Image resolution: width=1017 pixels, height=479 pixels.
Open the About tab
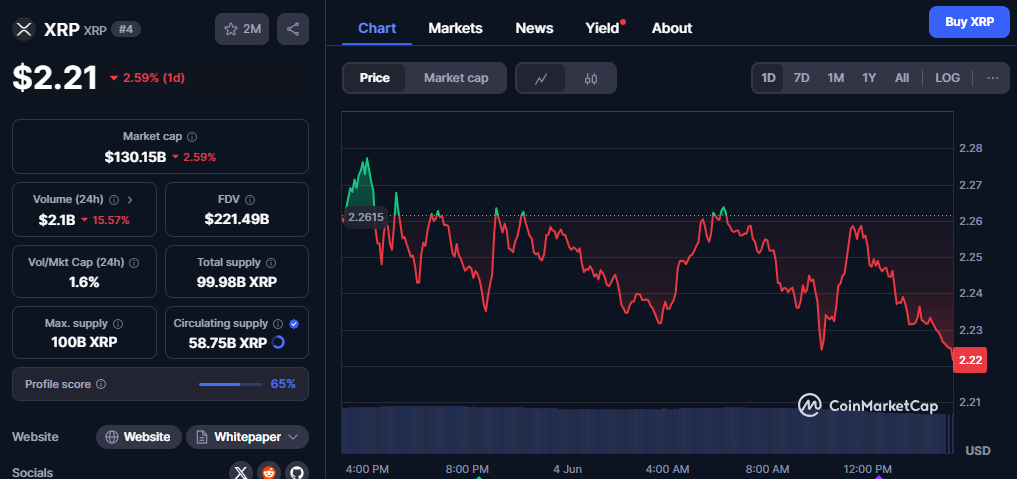(x=672, y=29)
